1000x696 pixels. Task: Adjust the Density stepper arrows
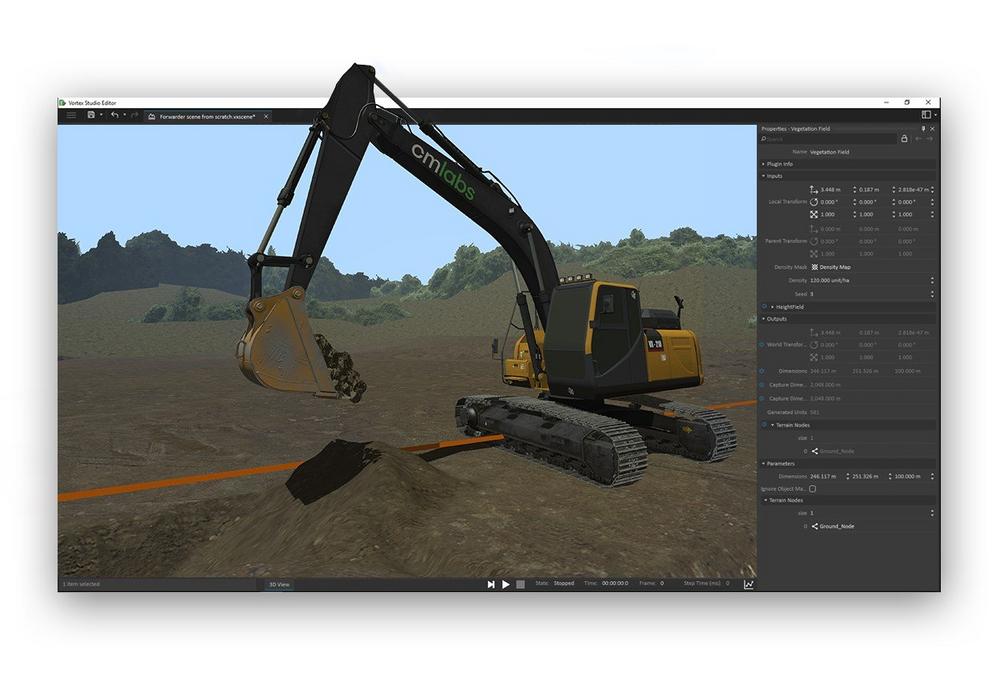point(932,281)
